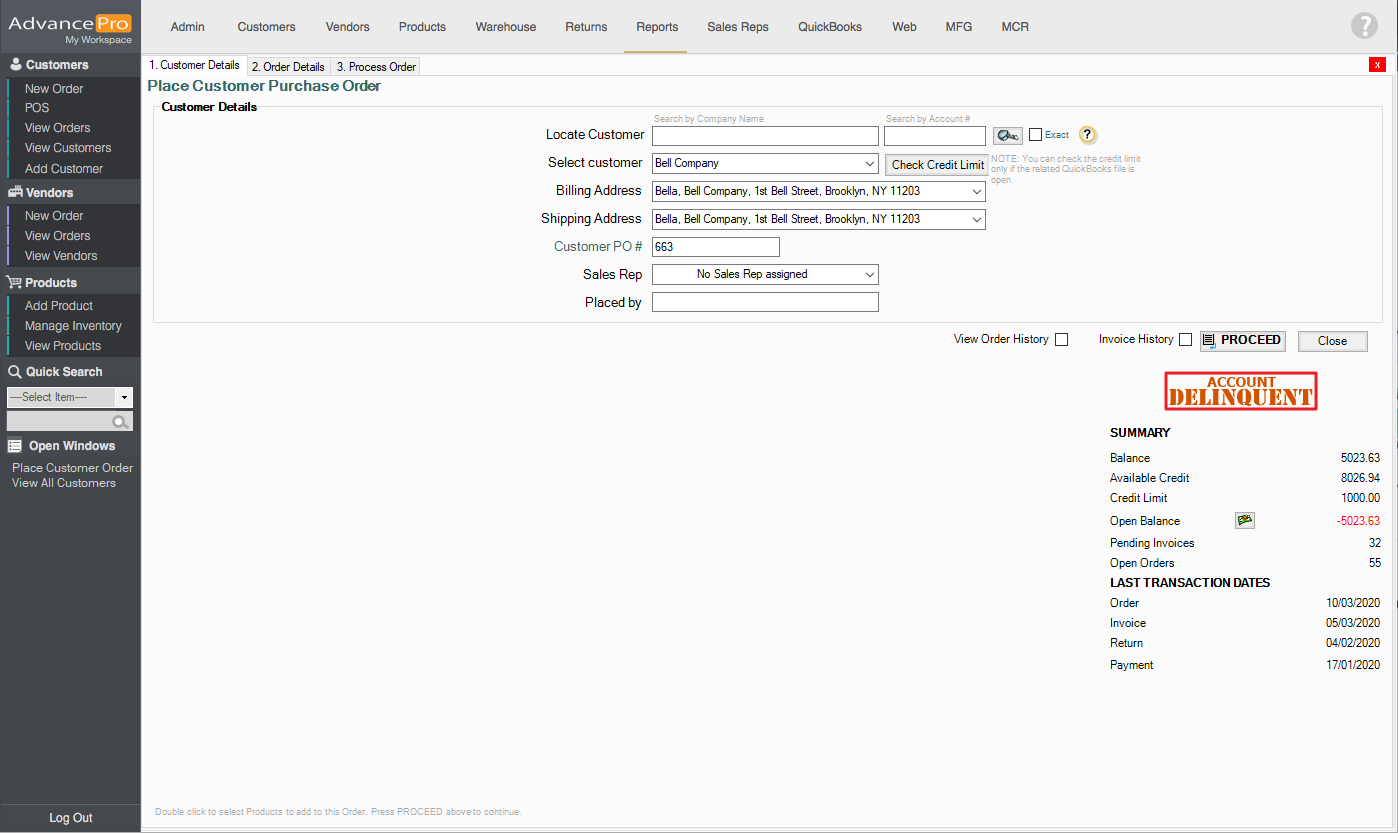This screenshot has height=833, width=1398.
Task: Open the Select customer dropdown
Action: pyautogui.click(x=765, y=163)
